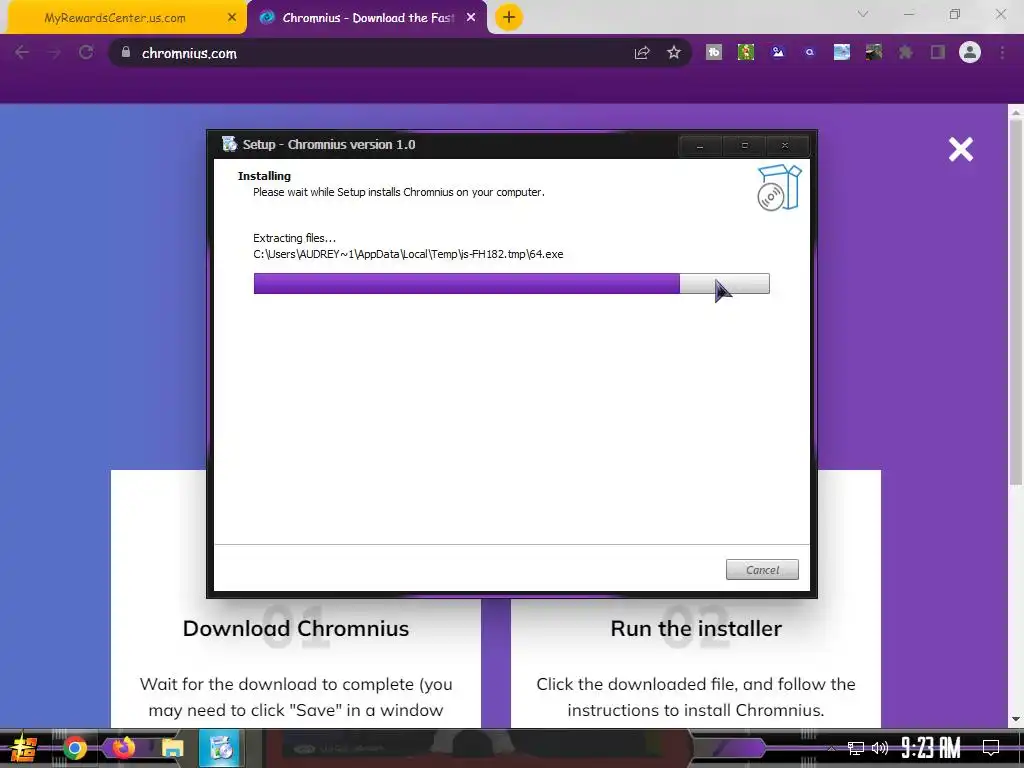This screenshot has height=768, width=1024.
Task: Close the web page overlay with white X
Action: pyautogui.click(x=961, y=150)
